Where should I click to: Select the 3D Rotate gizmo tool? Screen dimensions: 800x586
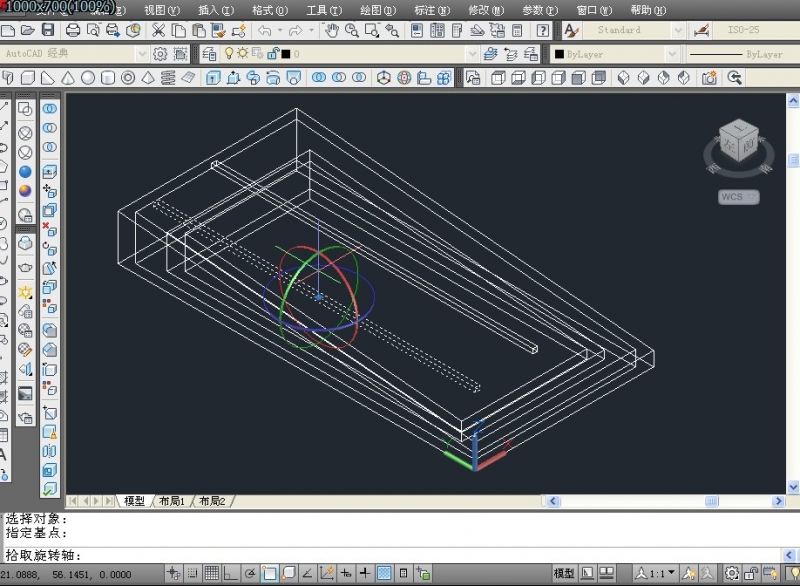pyautogui.click(x=404, y=78)
